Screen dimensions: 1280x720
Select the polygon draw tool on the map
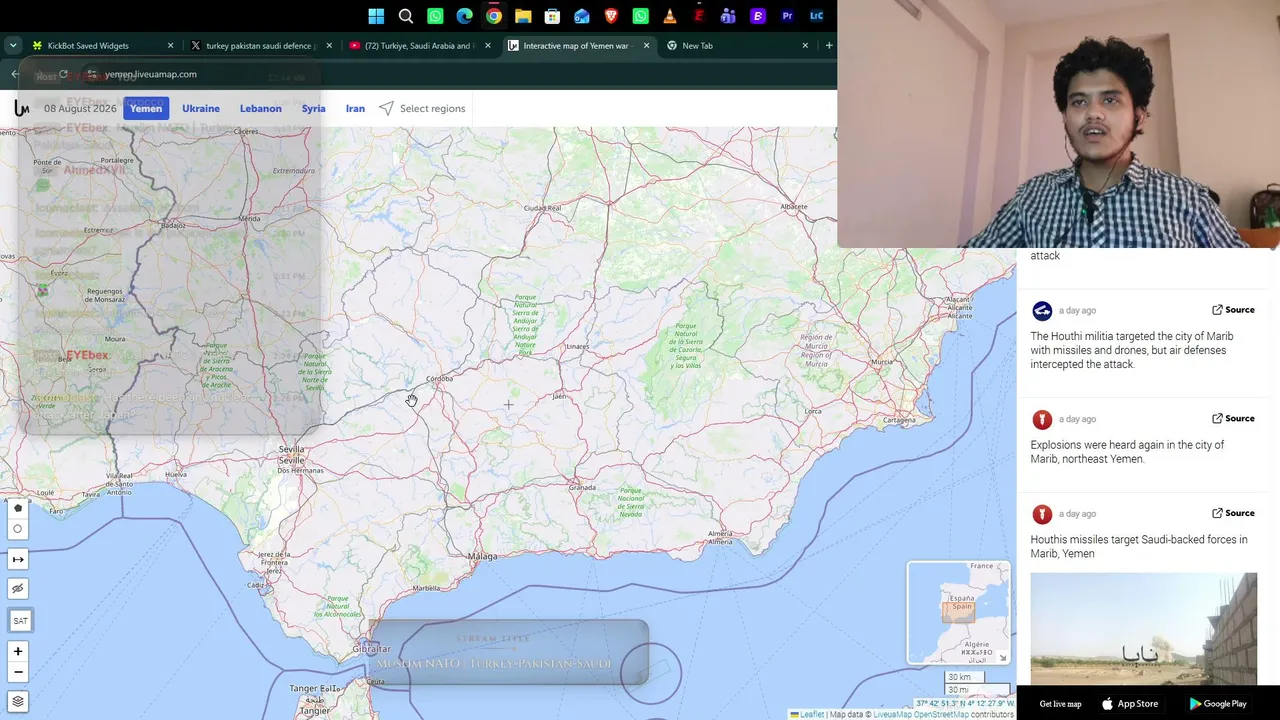click(x=18, y=509)
